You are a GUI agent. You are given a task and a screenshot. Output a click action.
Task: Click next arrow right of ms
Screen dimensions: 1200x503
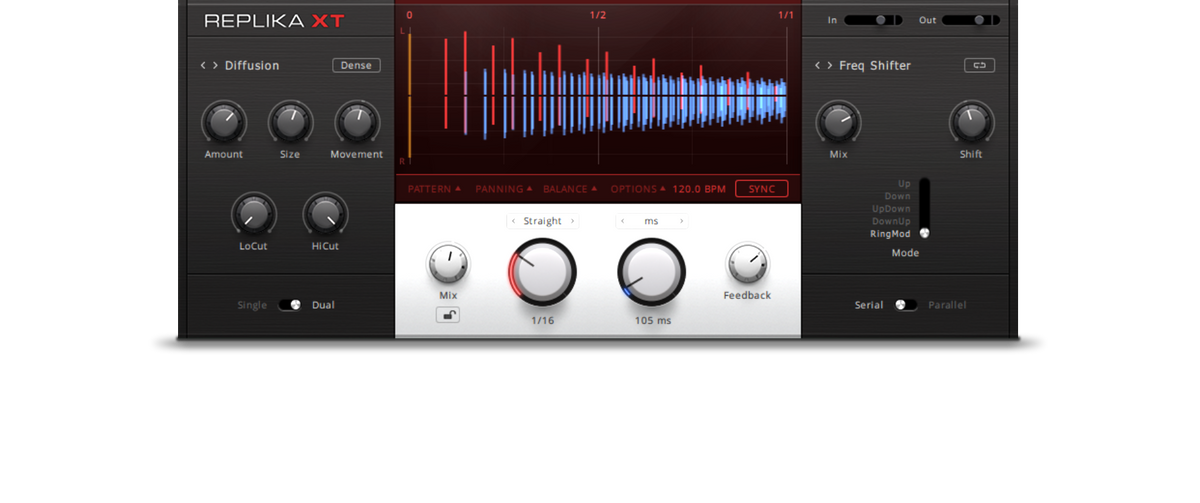coord(681,221)
